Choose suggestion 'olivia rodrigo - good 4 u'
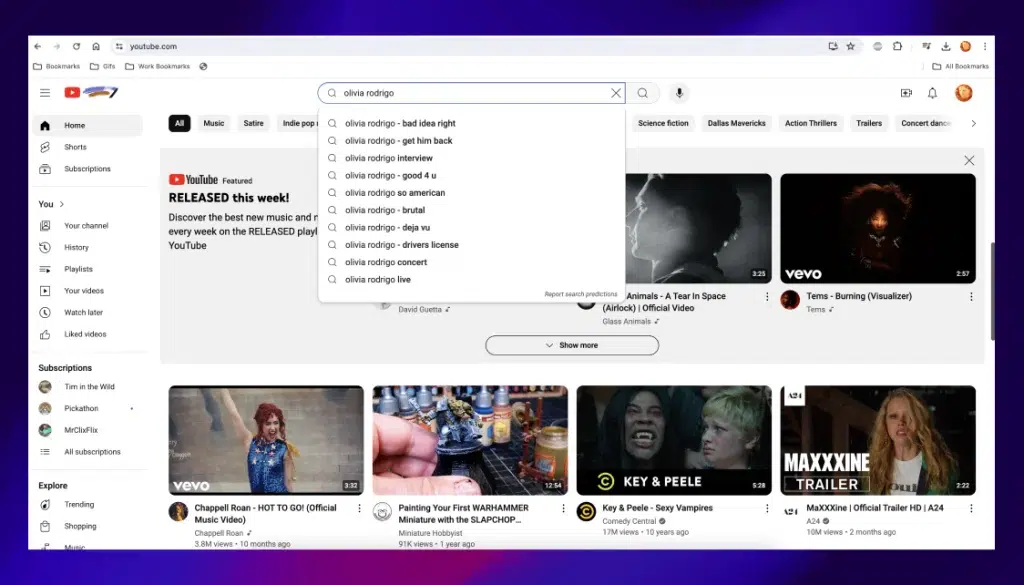The image size is (1024, 585). 472,175
